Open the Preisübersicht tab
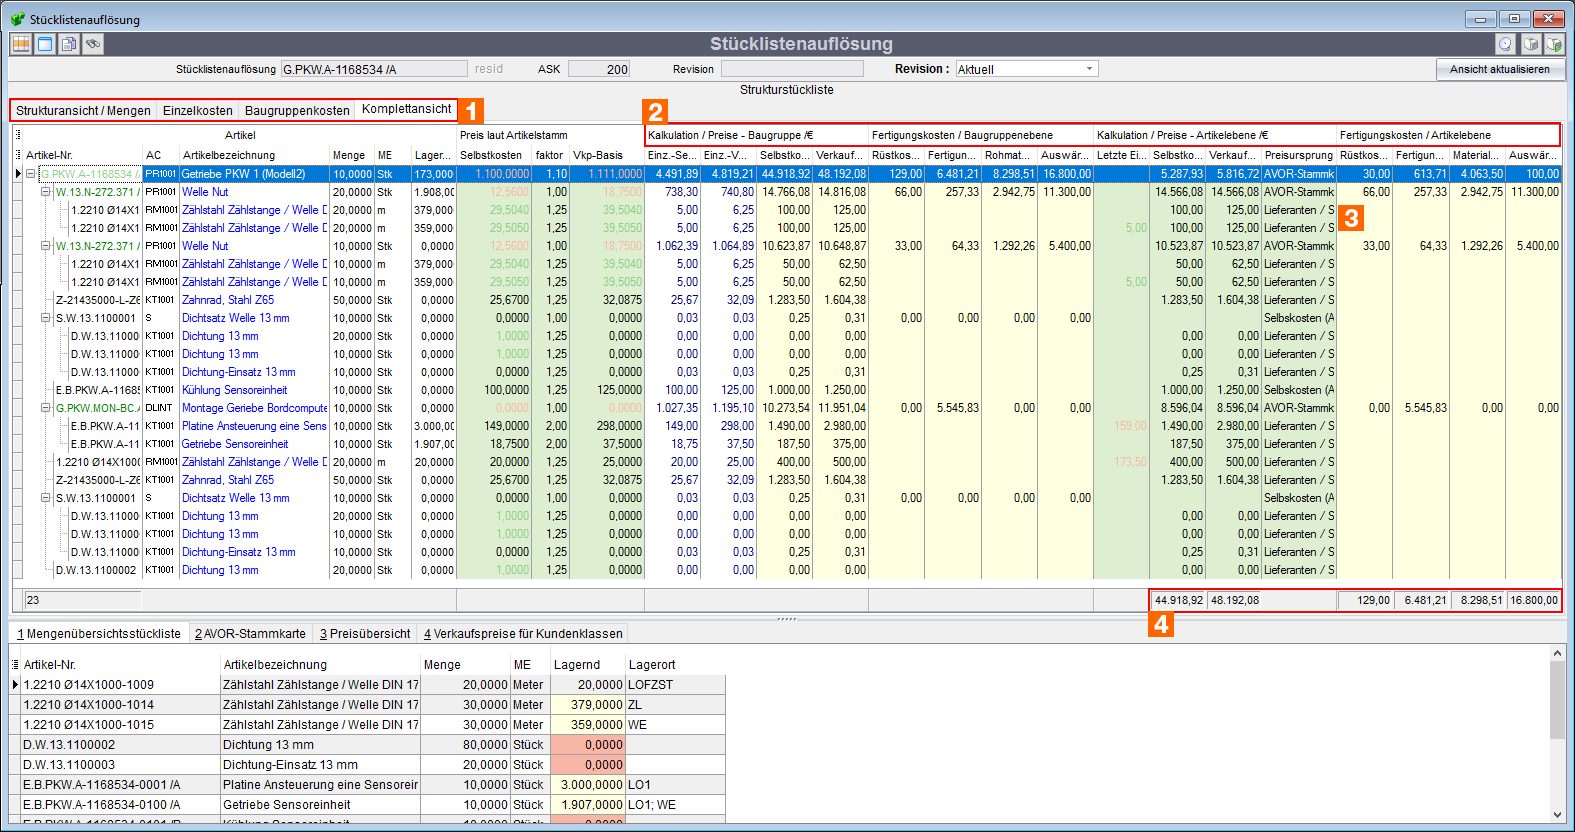1575x832 pixels. 365,634
